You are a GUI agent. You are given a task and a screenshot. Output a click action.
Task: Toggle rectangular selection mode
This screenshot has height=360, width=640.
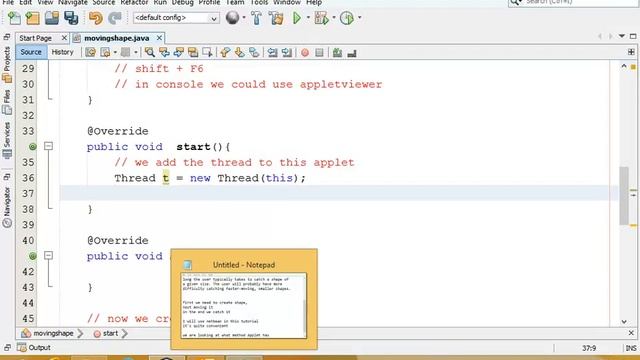[x=207, y=52]
